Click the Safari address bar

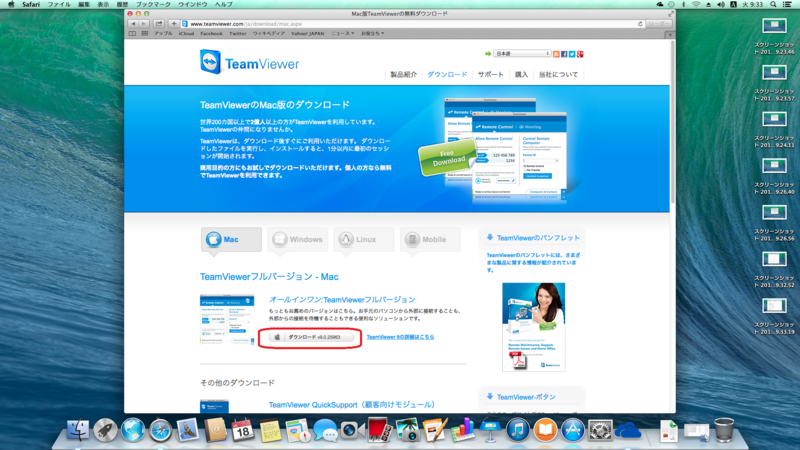(412, 24)
